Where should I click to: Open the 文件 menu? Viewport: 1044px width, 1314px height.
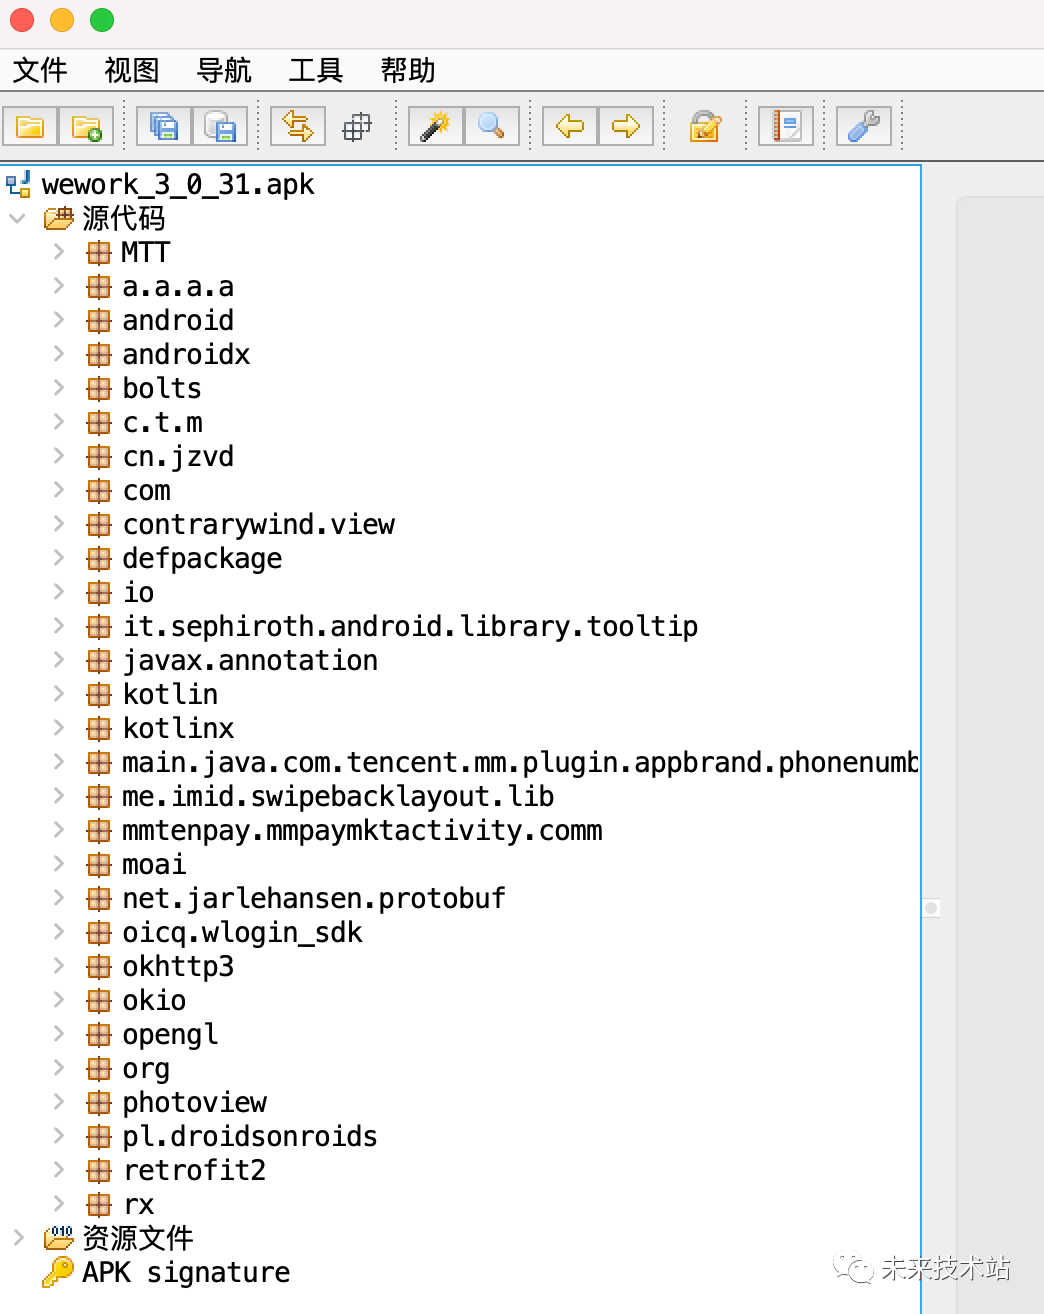pos(40,70)
